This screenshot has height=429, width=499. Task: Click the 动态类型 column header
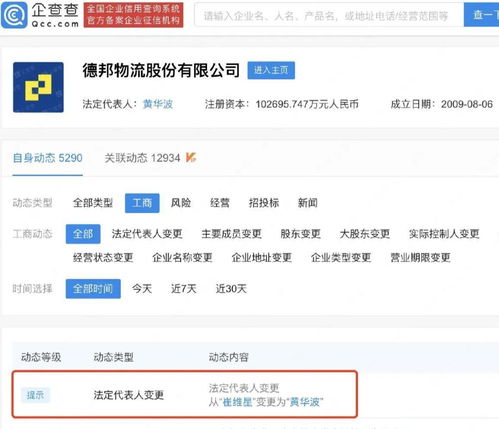point(114,357)
